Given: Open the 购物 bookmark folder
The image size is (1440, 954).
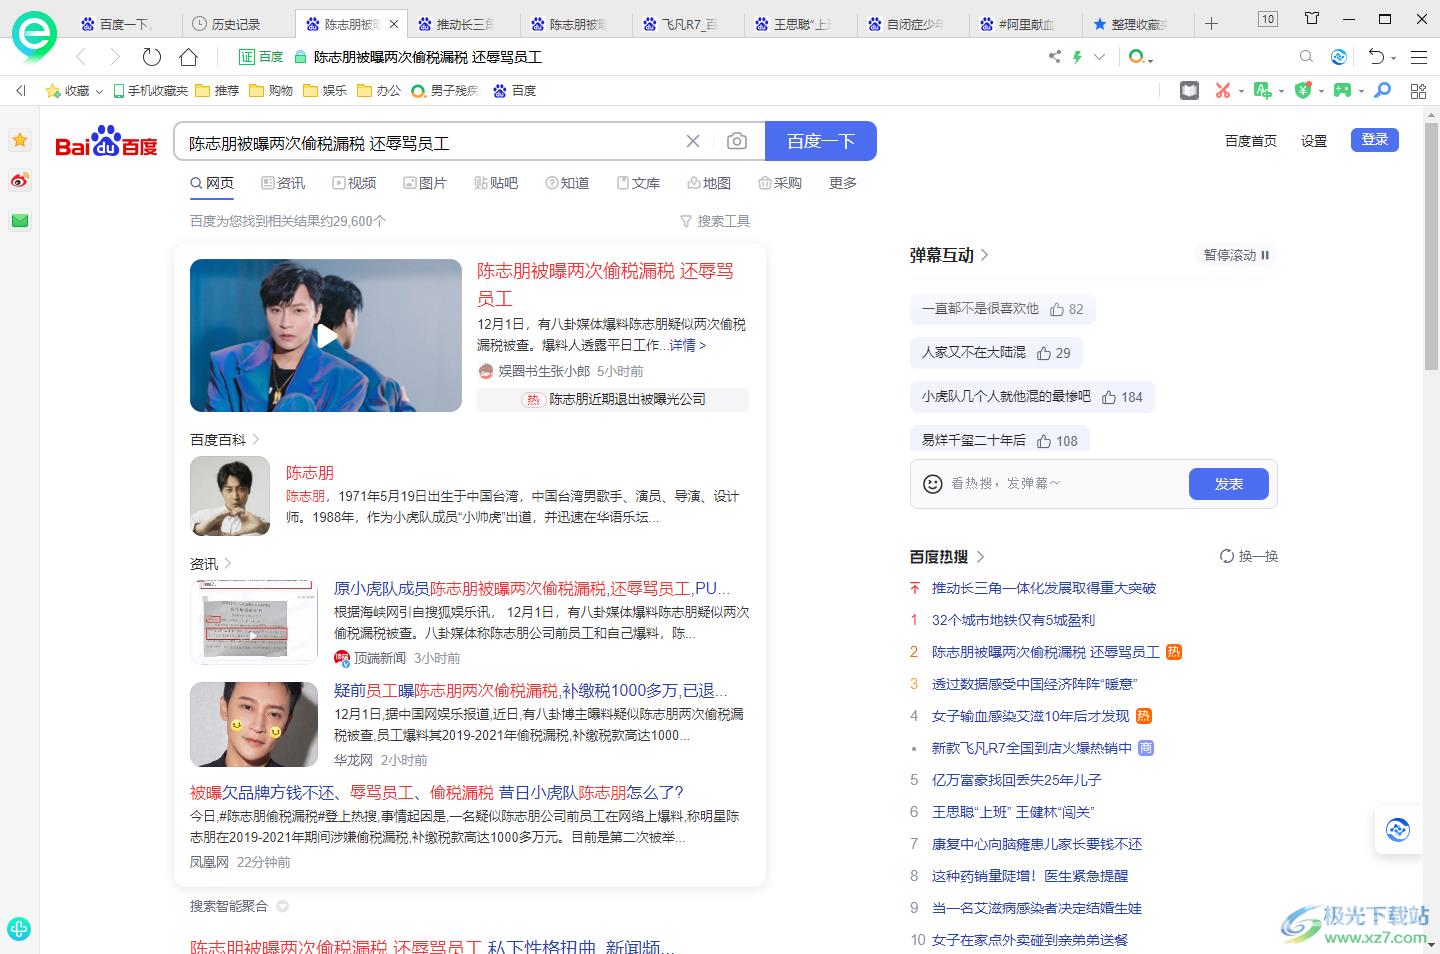Looking at the screenshot, I should (x=271, y=91).
